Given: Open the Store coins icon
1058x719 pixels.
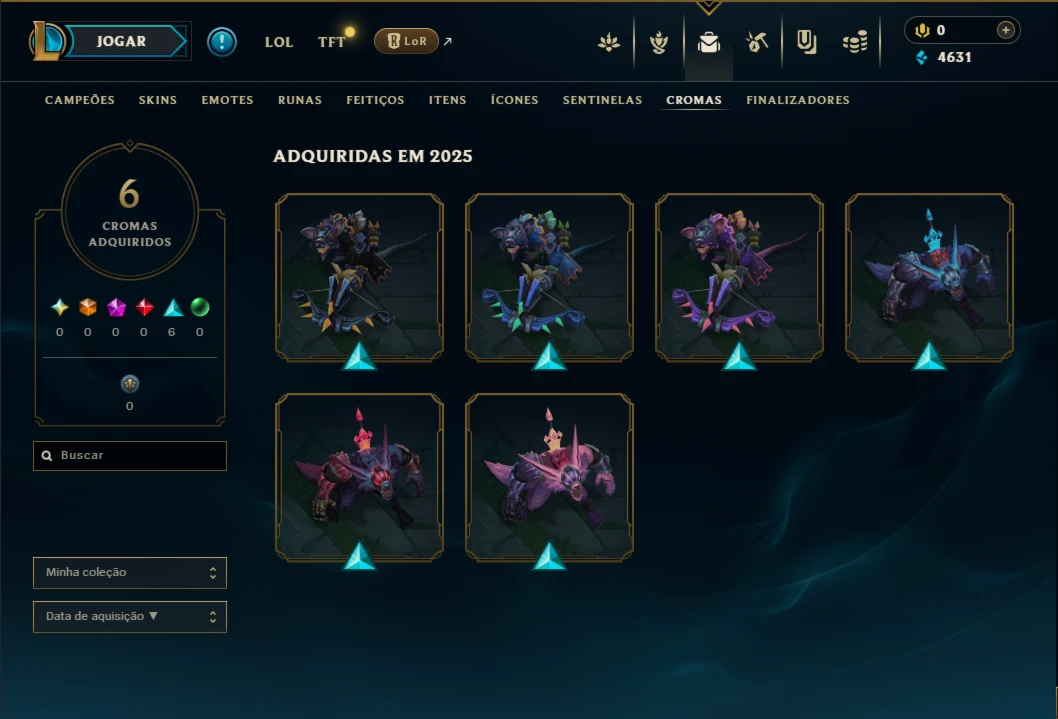Looking at the screenshot, I should coord(855,42).
